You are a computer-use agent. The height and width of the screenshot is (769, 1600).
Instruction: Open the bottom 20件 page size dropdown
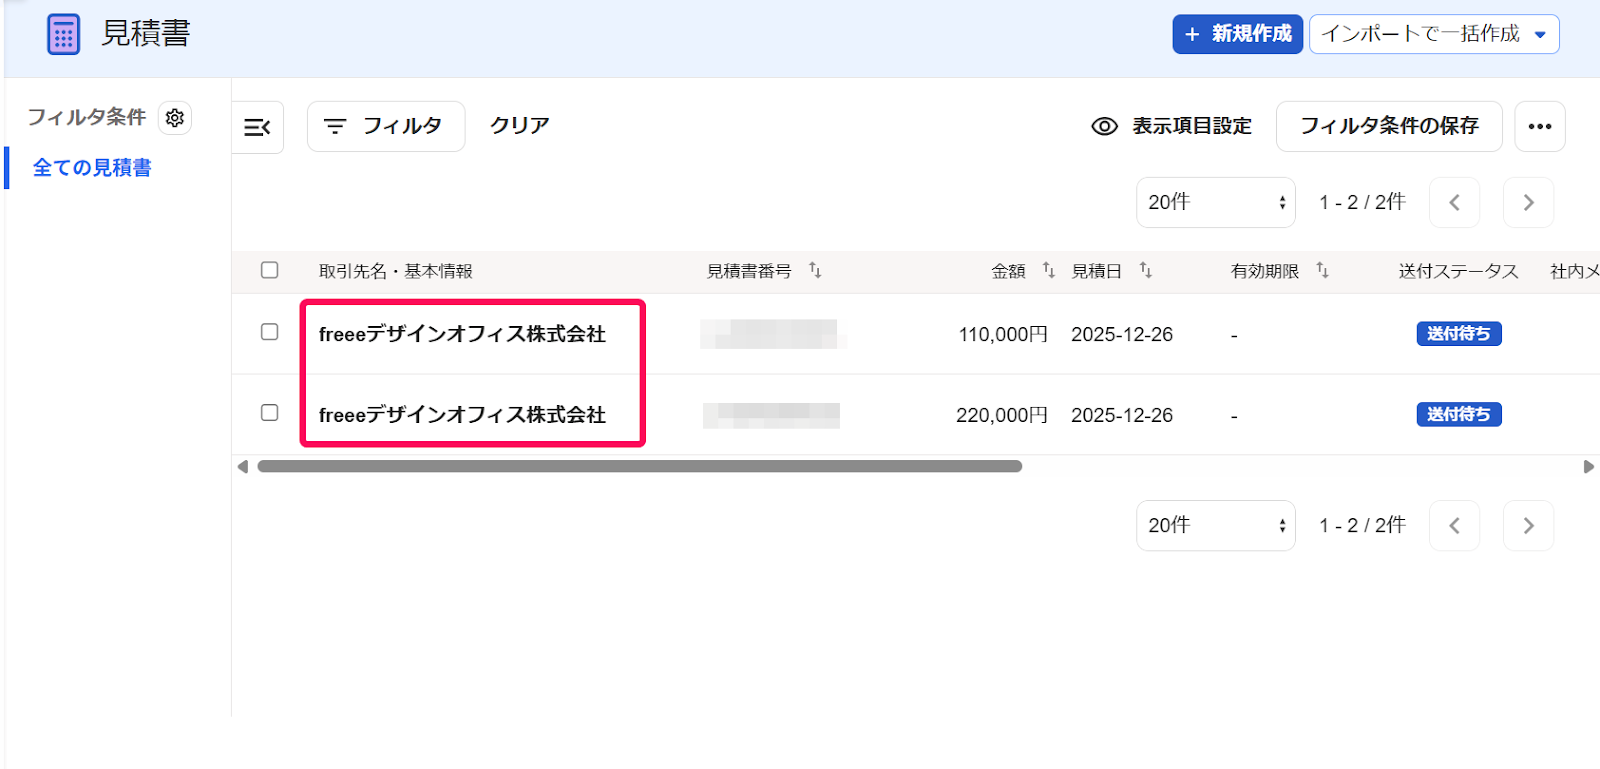click(1215, 526)
